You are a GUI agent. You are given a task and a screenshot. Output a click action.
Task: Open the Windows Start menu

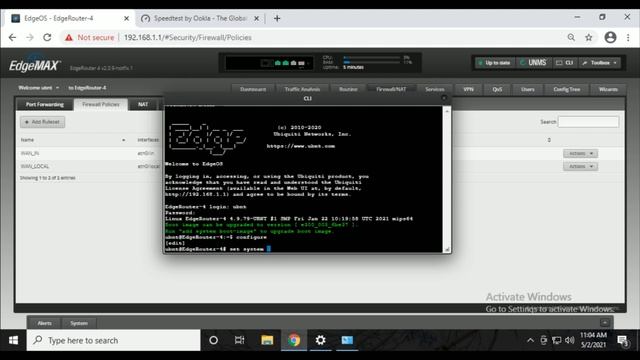pyautogui.click(x=13, y=340)
